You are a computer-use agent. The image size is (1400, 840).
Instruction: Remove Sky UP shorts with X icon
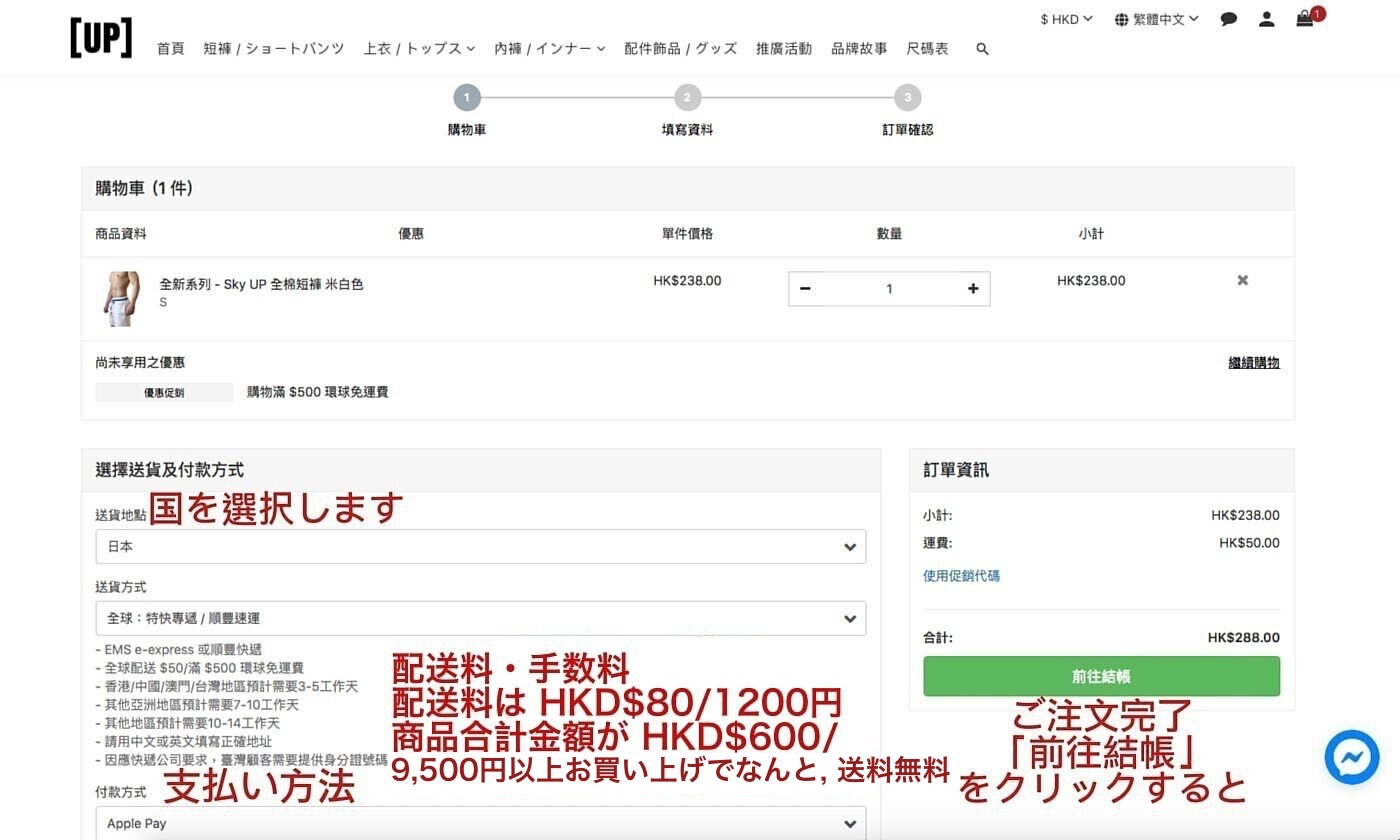[x=1242, y=281]
